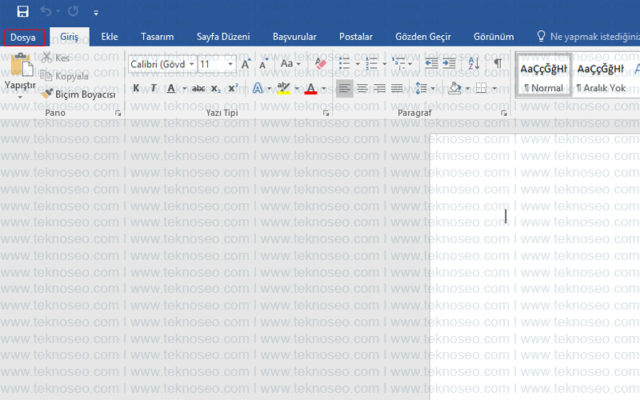Toggle show paragraph marks ¶

tap(498, 63)
